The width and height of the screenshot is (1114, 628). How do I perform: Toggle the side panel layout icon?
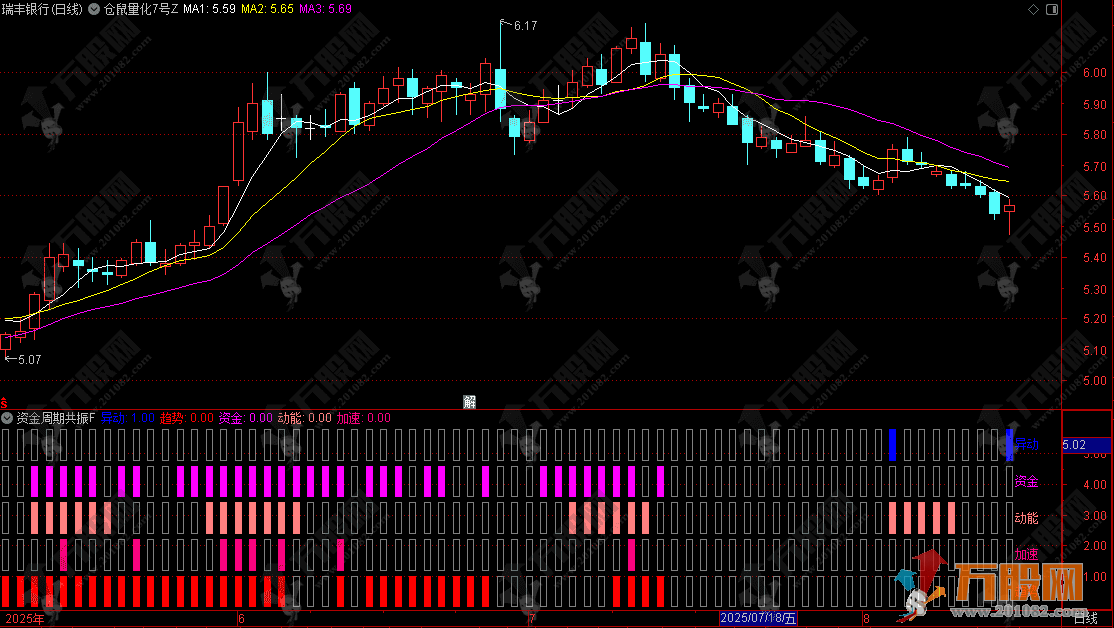coord(1052,9)
